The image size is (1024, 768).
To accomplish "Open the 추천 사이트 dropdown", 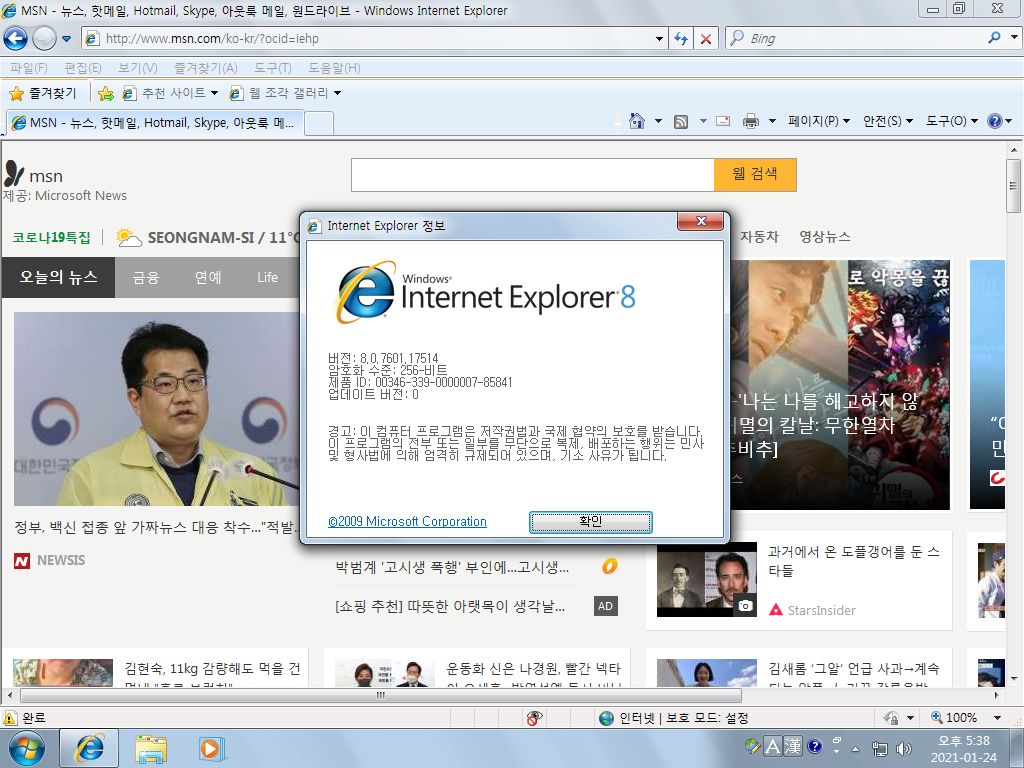I will coord(170,93).
